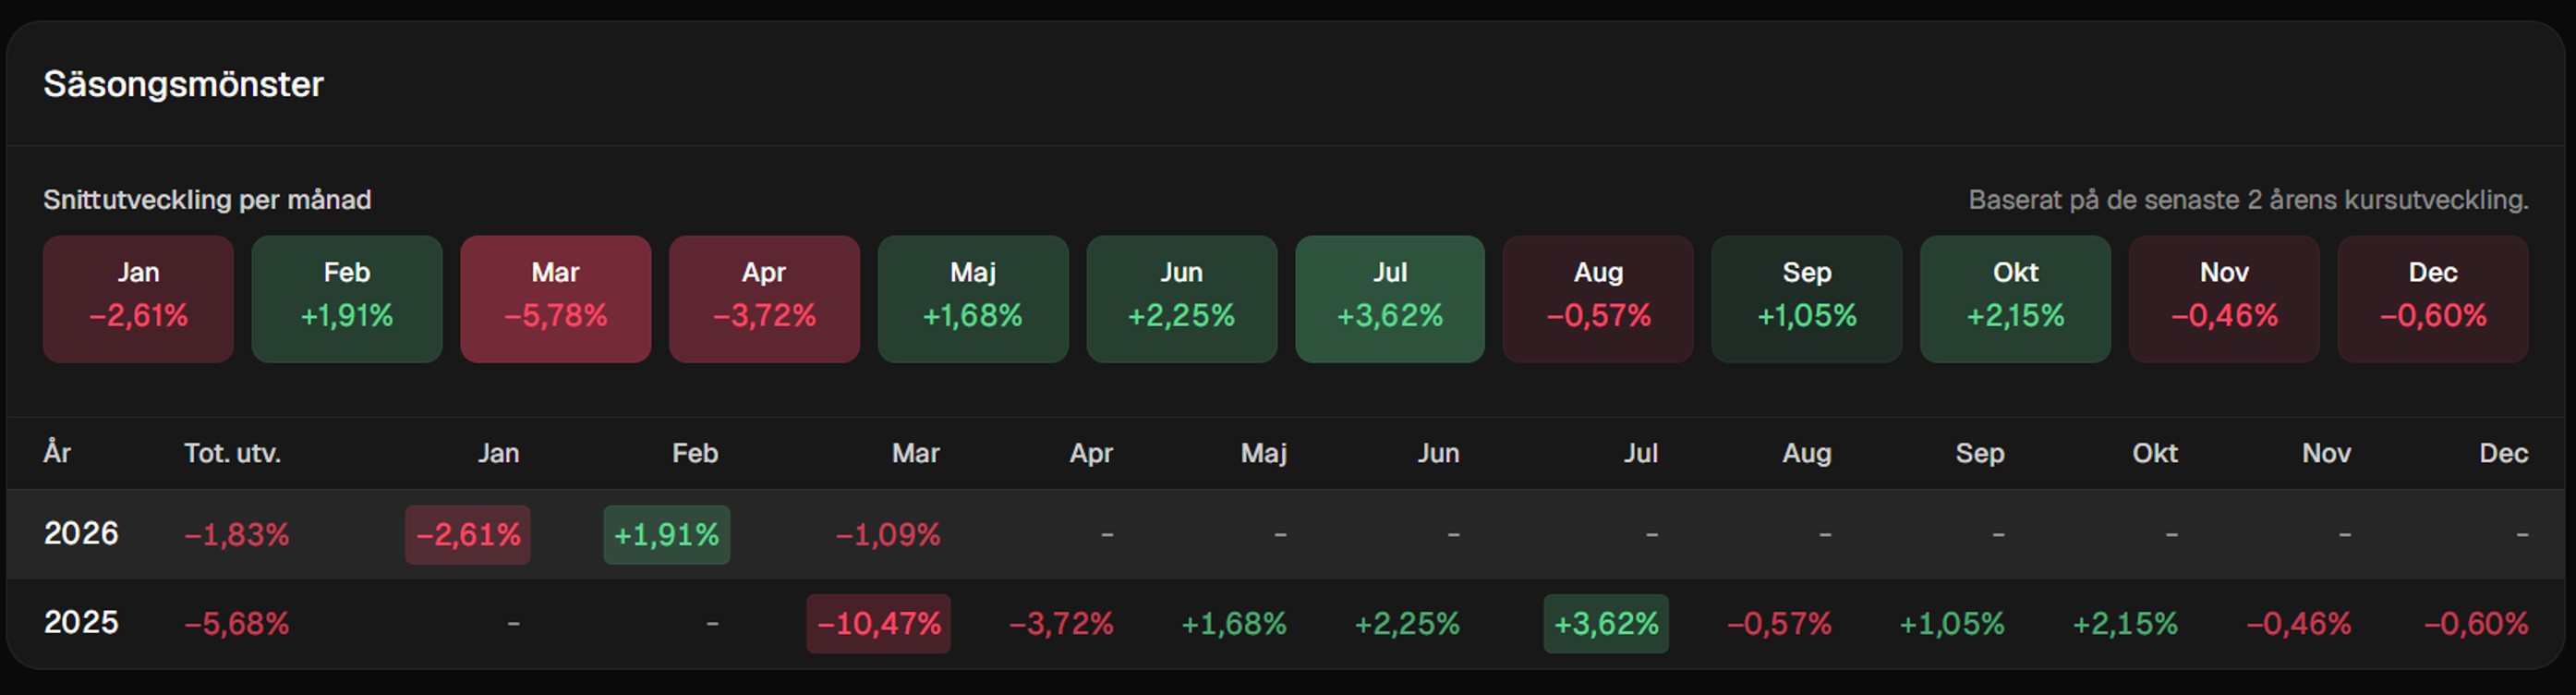Screen dimensions: 2576x695
Task: Choose the Jul +3,62% green card
Action: pyautogui.click(x=1390, y=299)
